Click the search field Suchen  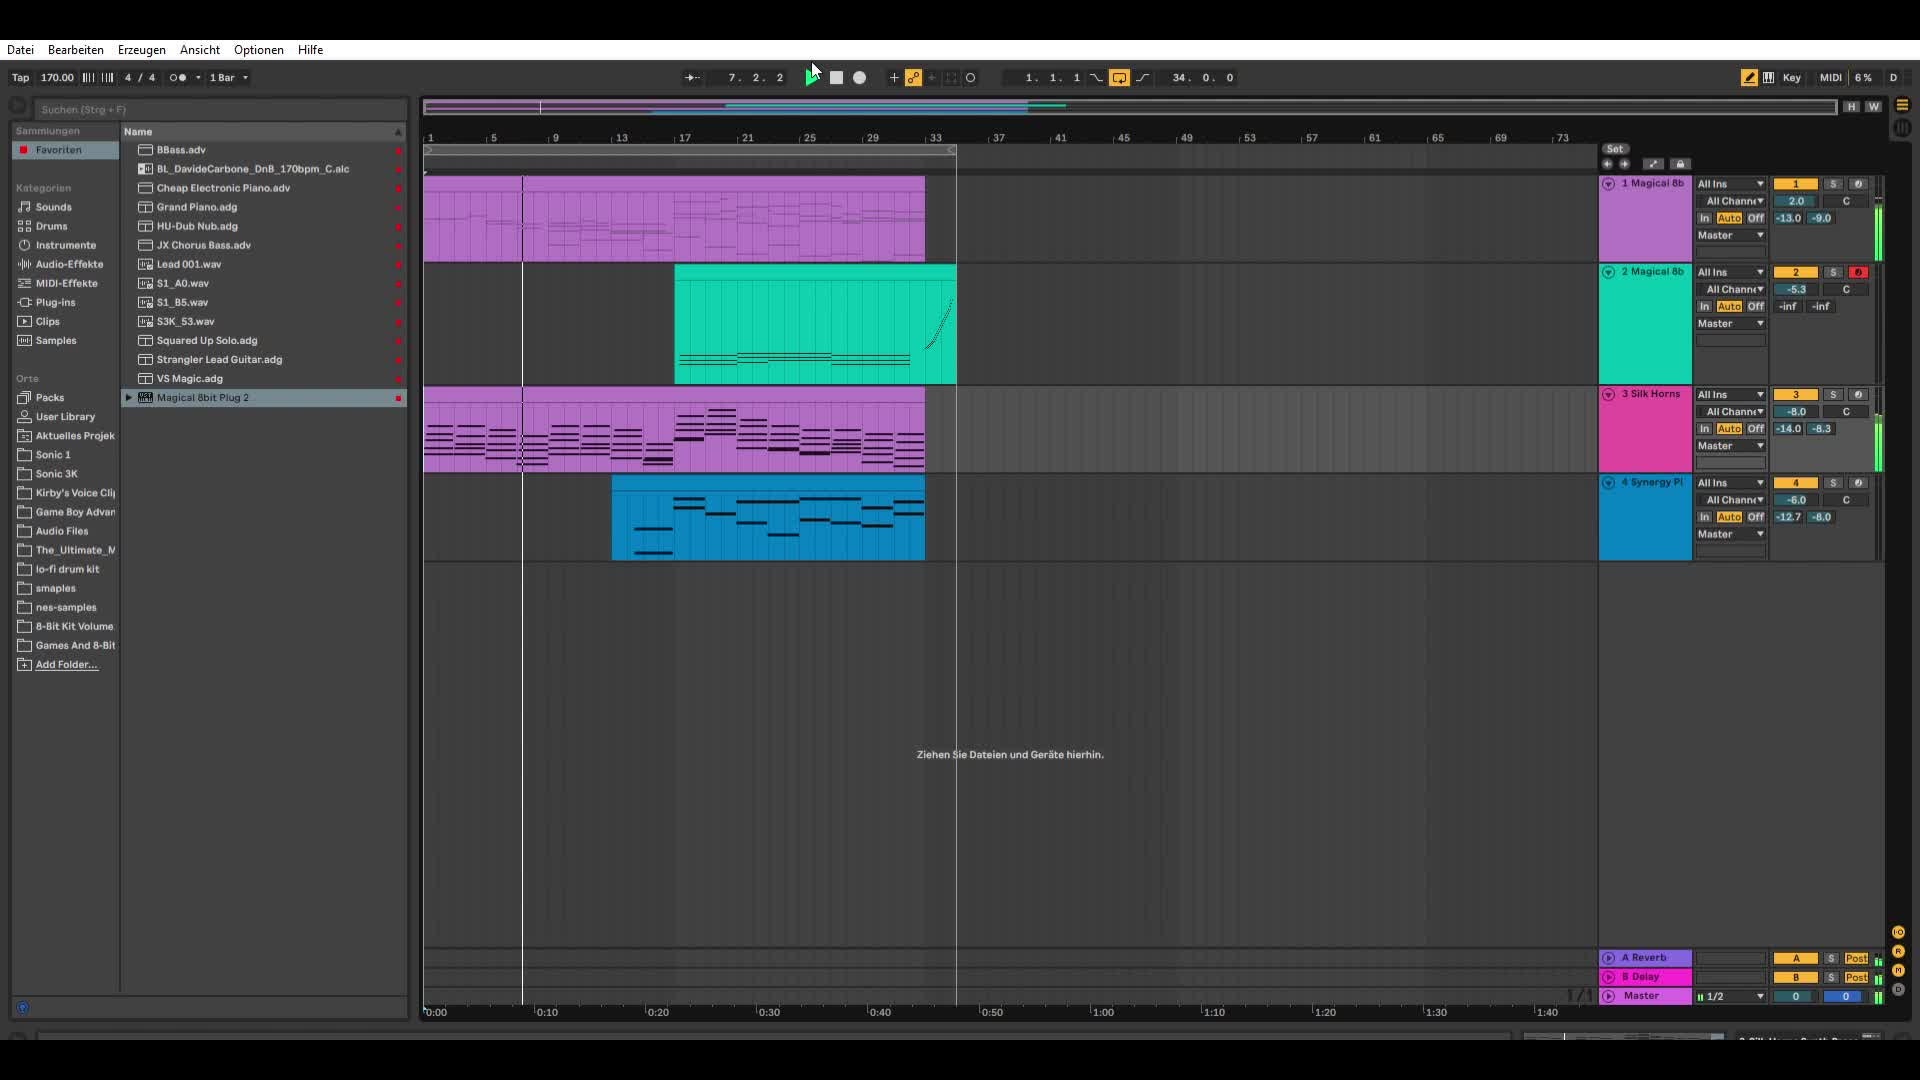coord(220,109)
